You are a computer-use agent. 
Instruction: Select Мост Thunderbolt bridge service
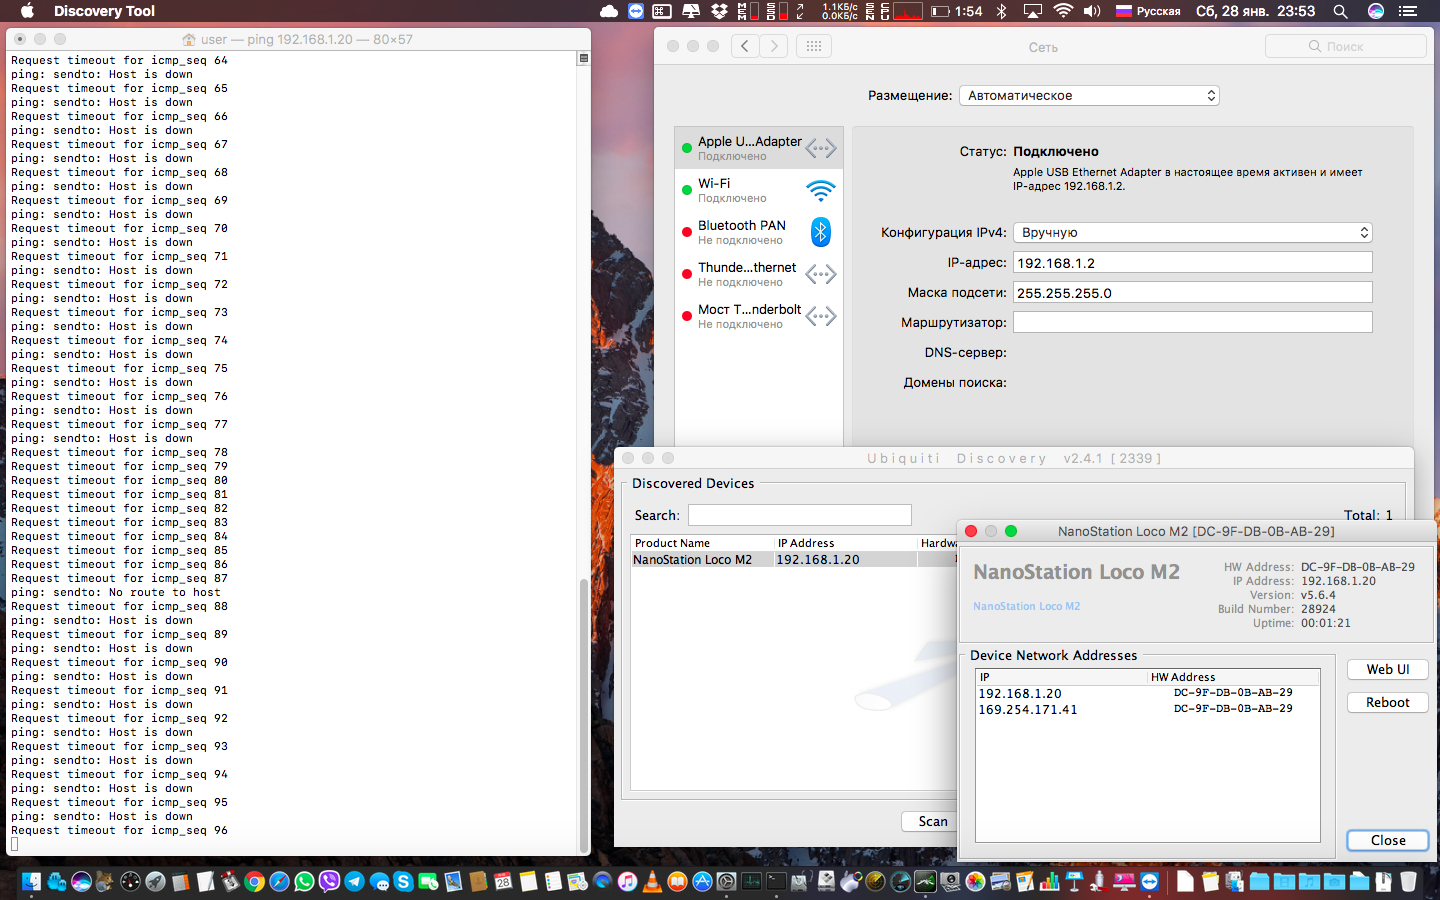click(759, 316)
